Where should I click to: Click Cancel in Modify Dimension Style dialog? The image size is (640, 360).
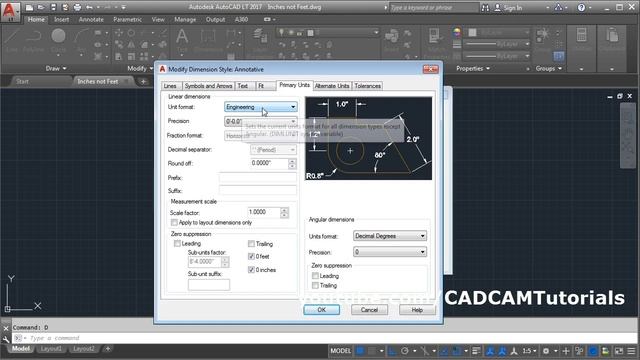(369, 310)
